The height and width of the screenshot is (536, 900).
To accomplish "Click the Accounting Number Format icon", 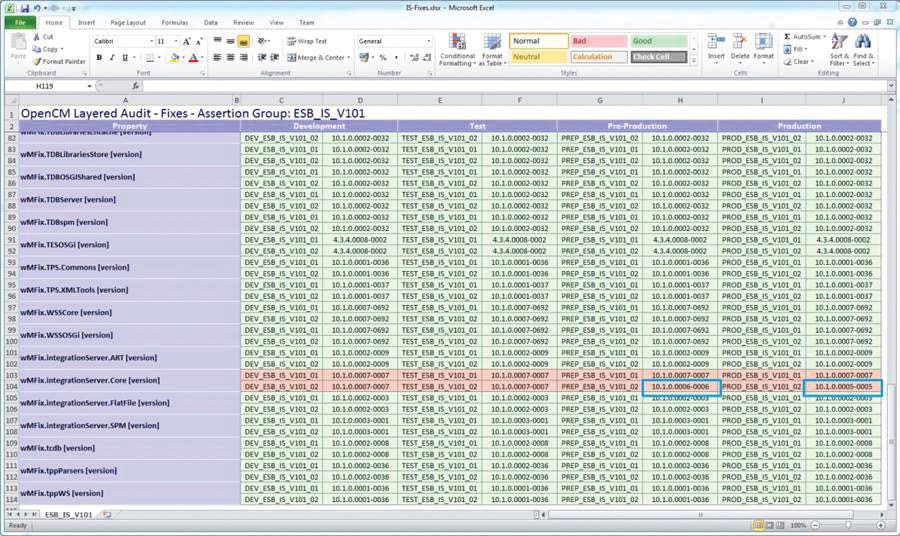I will (363, 57).
